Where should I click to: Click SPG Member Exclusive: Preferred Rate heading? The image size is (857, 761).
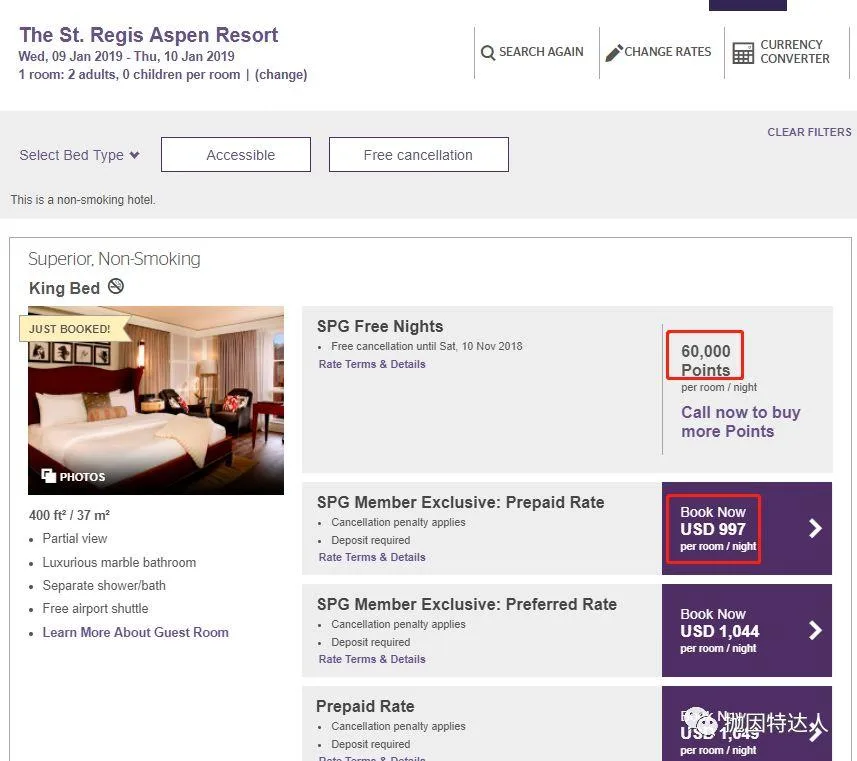click(x=467, y=604)
